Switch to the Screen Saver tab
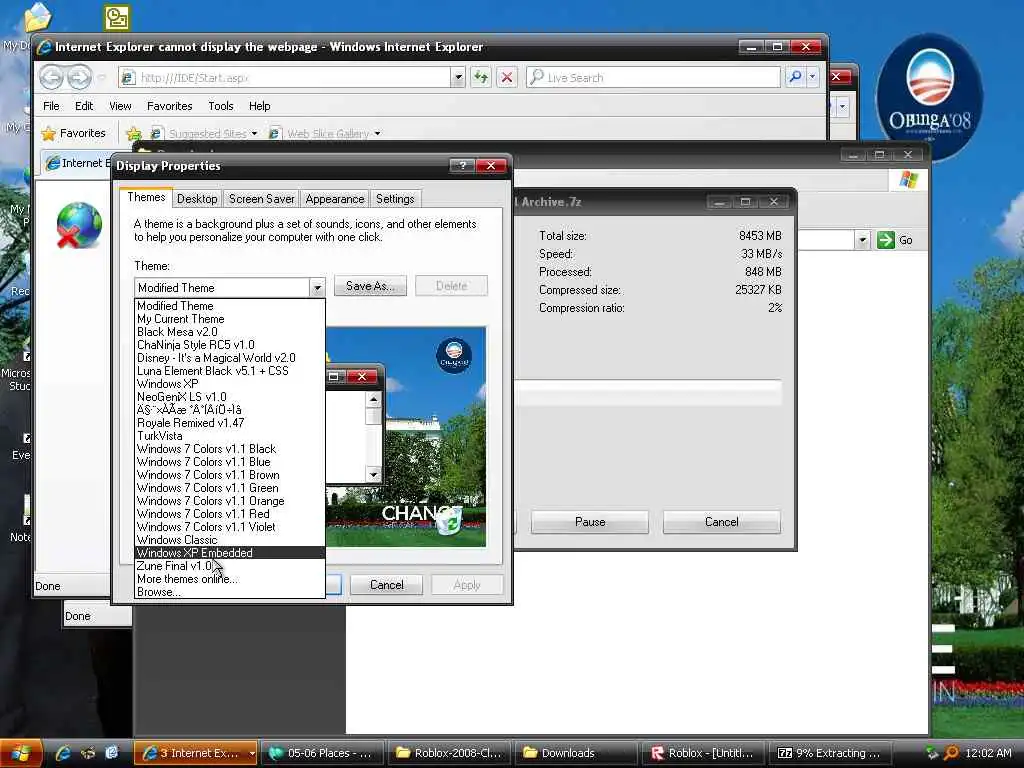Screen dimensions: 1024x768 point(261,199)
